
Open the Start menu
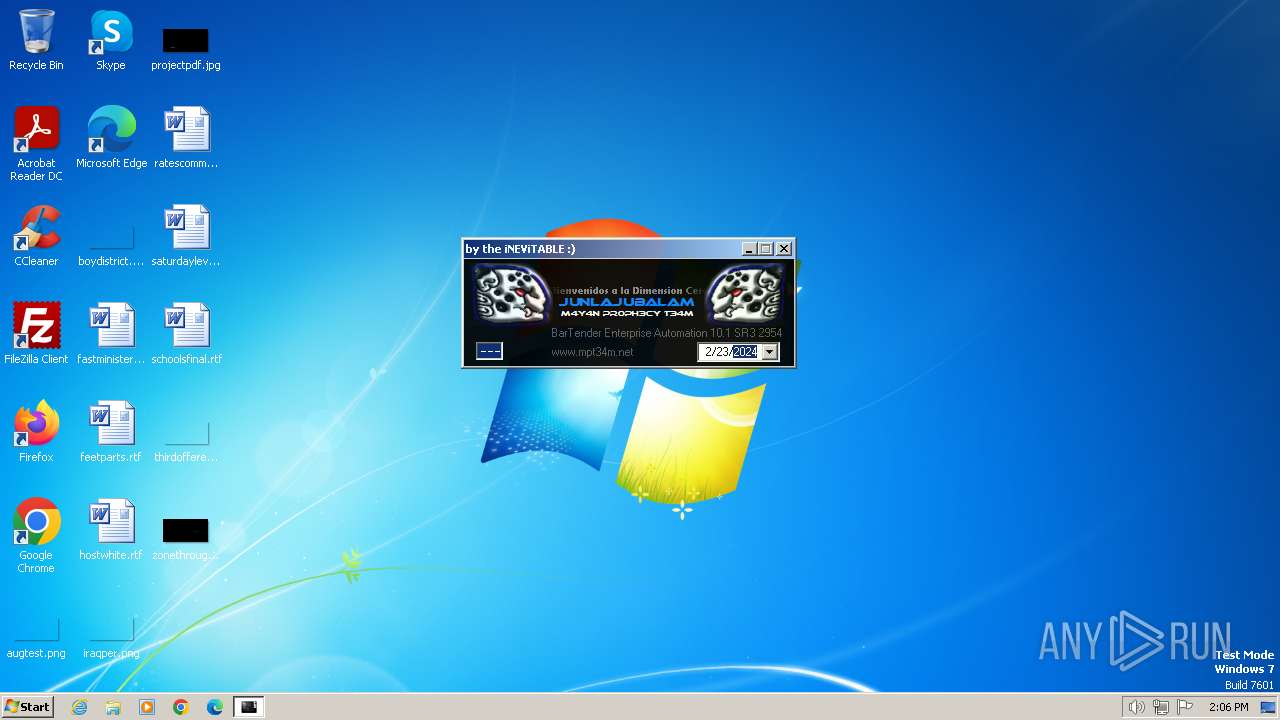click(x=27, y=707)
